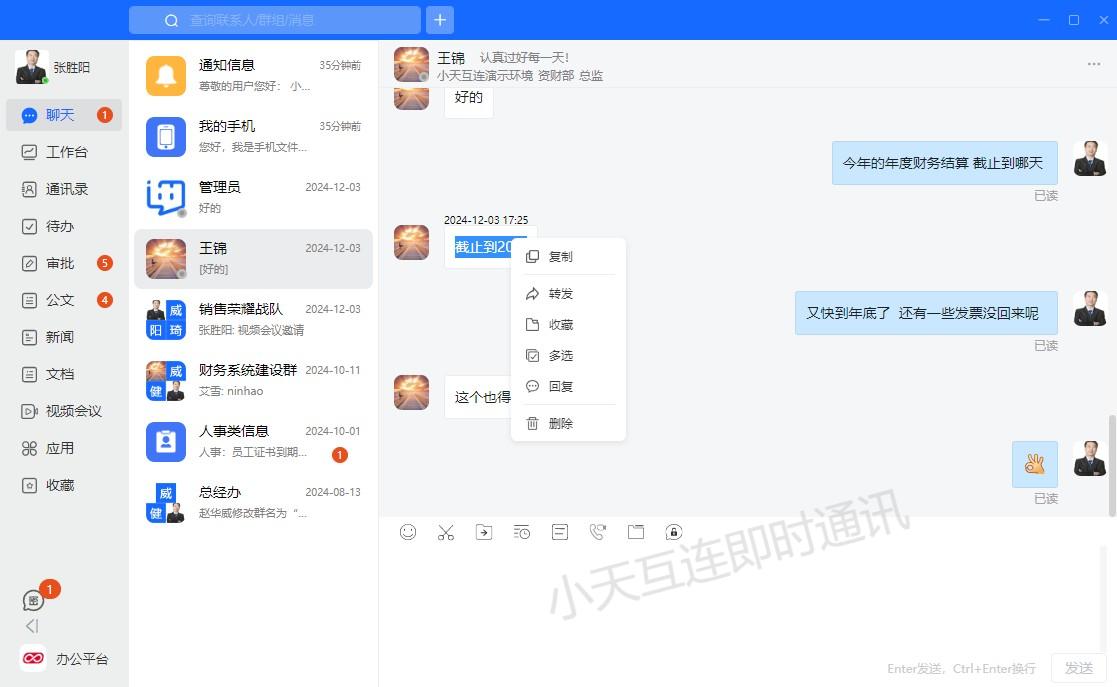Click 多选 to enable multi-select
1117x687 pixels.
[561, 356]
